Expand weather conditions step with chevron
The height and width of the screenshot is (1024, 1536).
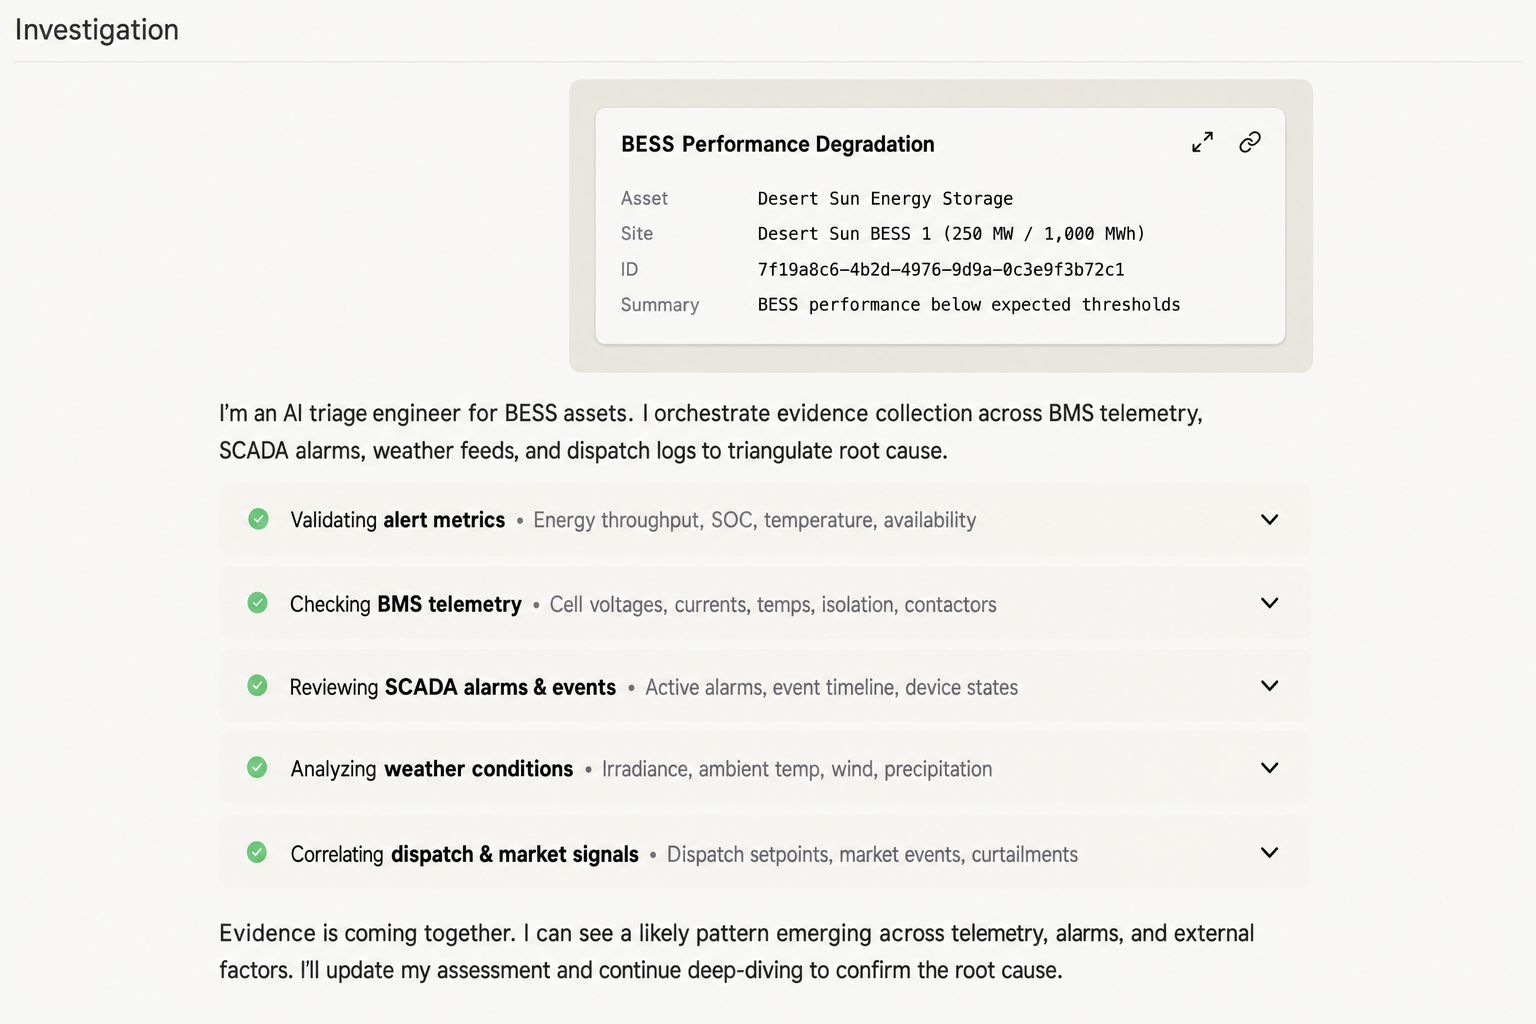coord(1269,768)
